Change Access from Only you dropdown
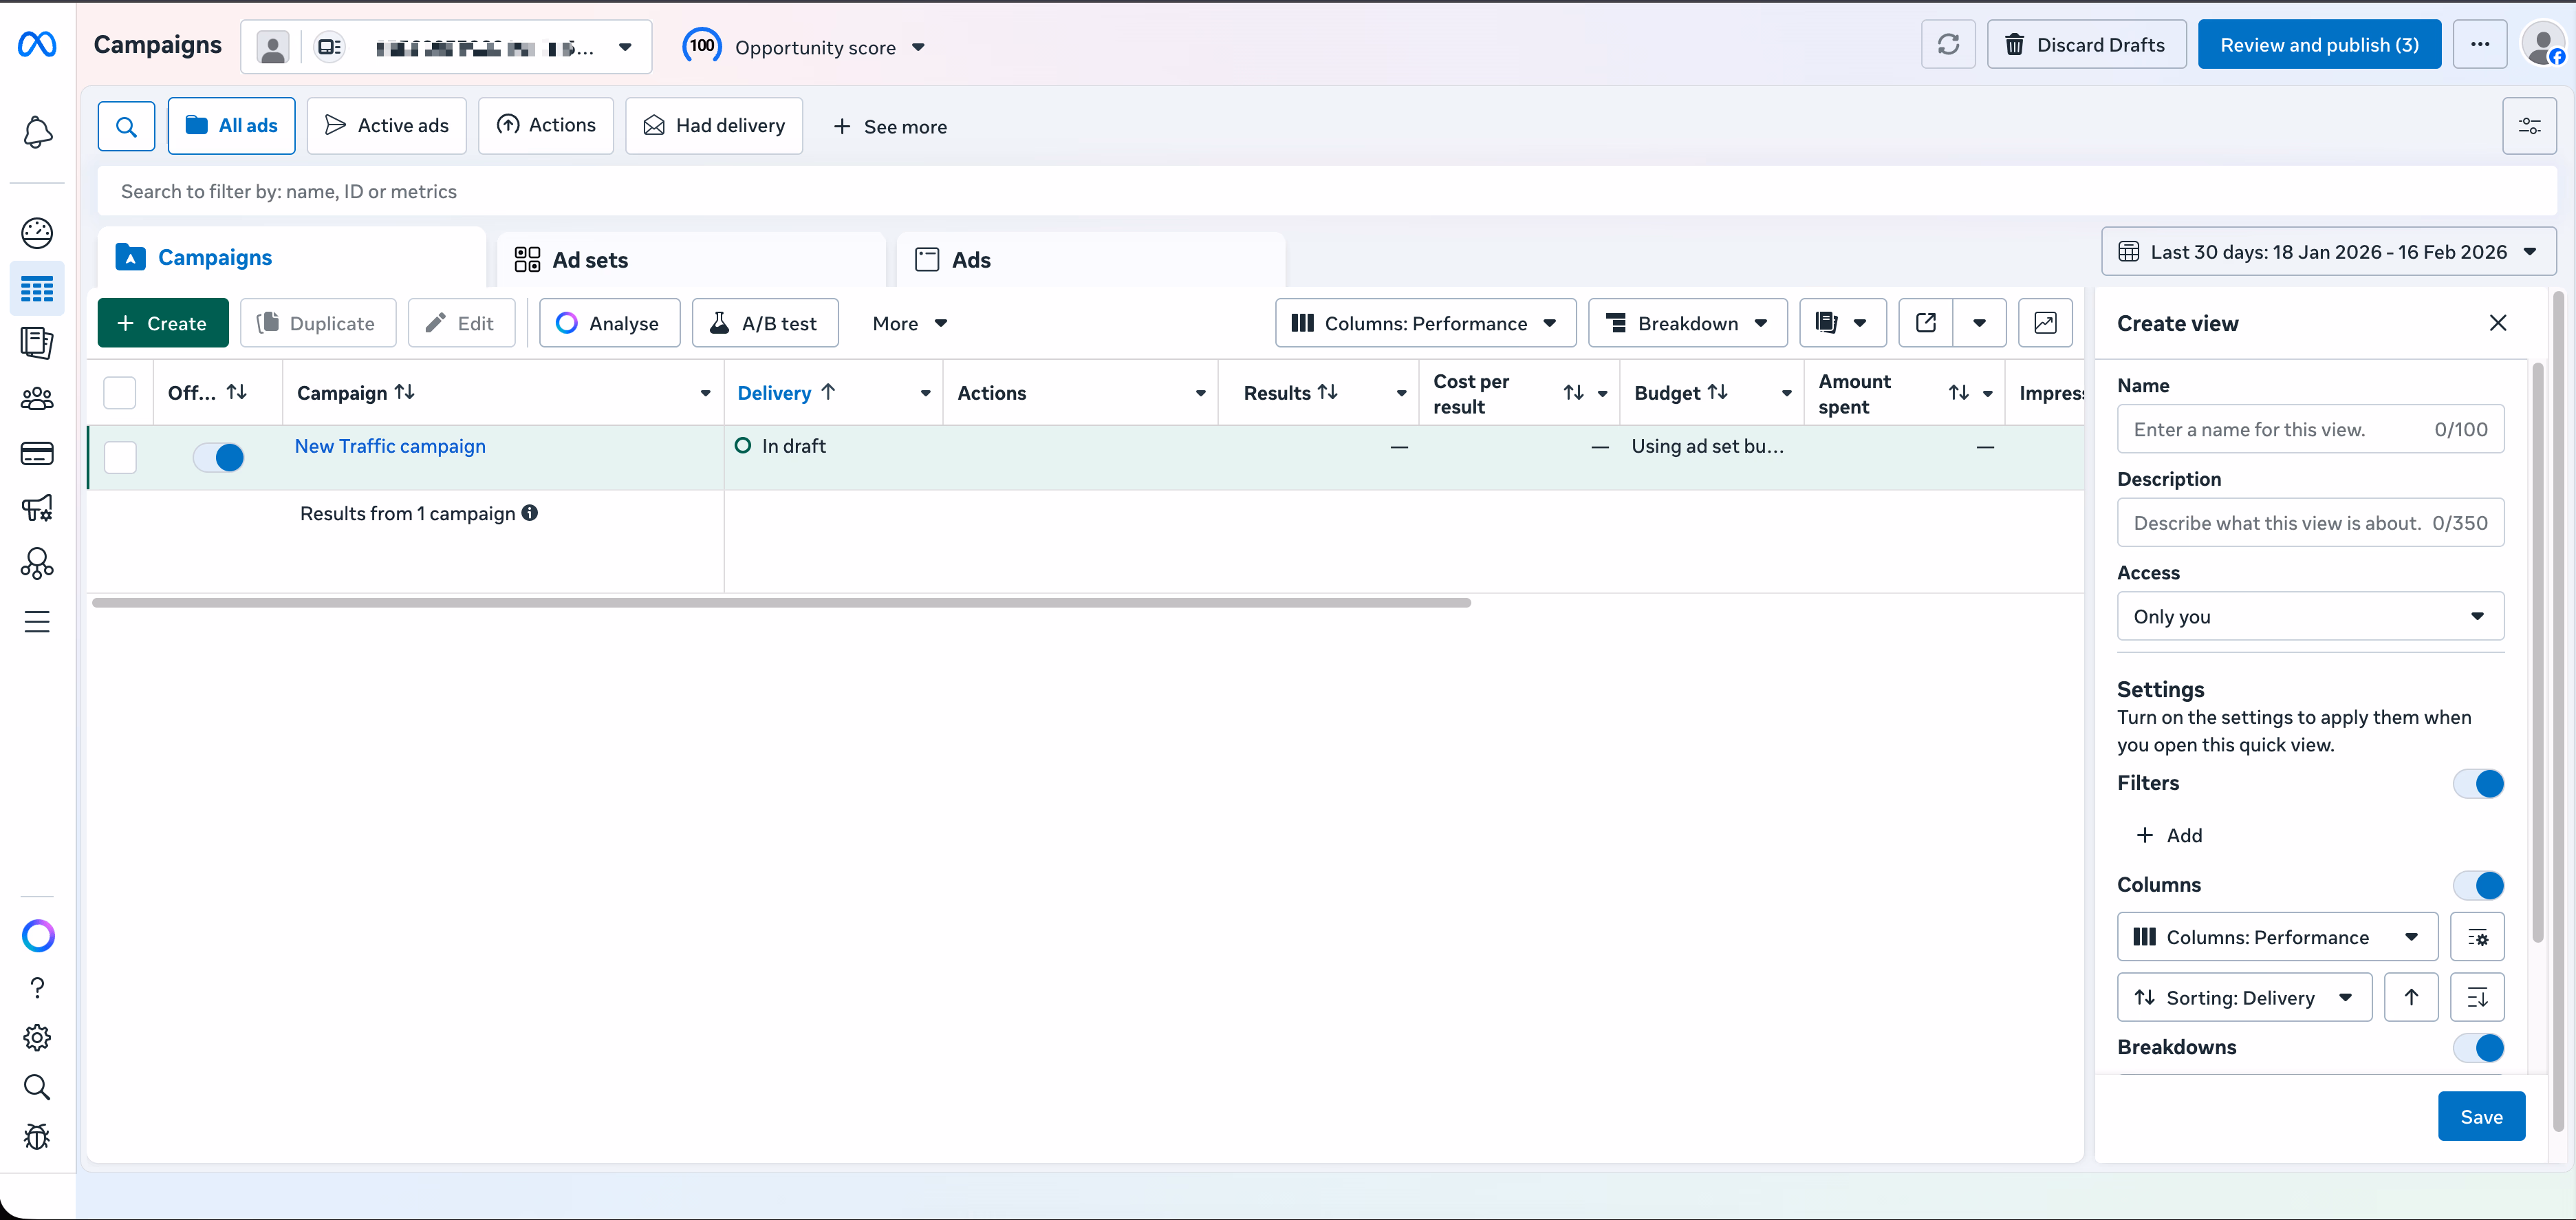 (x=2309, y=616)
